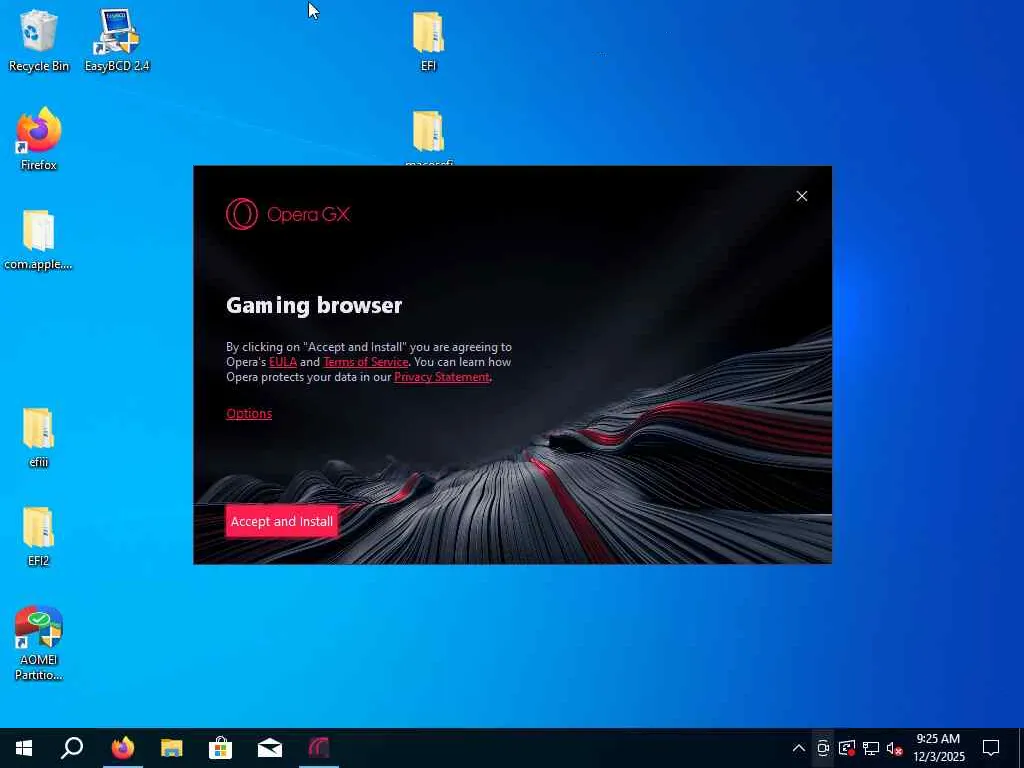Select the Recycle Bin desktop icon

pyautogui.click(x=39, y=40)
